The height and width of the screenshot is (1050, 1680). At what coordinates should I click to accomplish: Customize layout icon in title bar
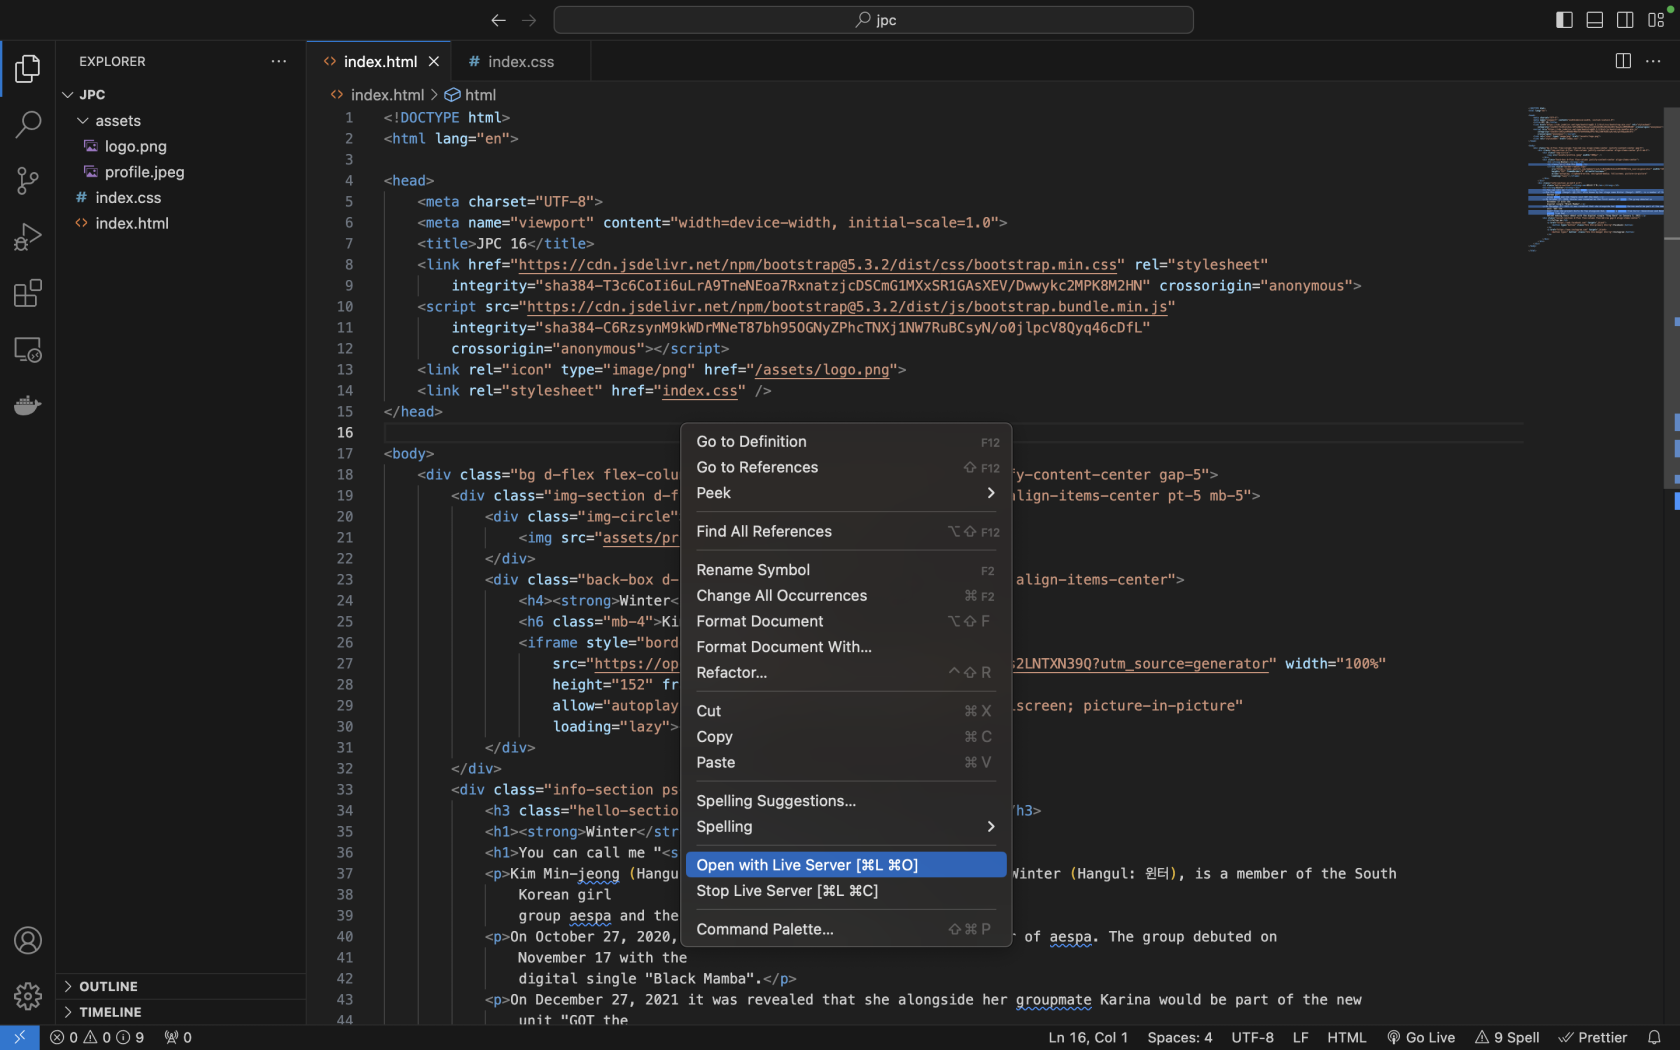click(x=1656, y=20)
